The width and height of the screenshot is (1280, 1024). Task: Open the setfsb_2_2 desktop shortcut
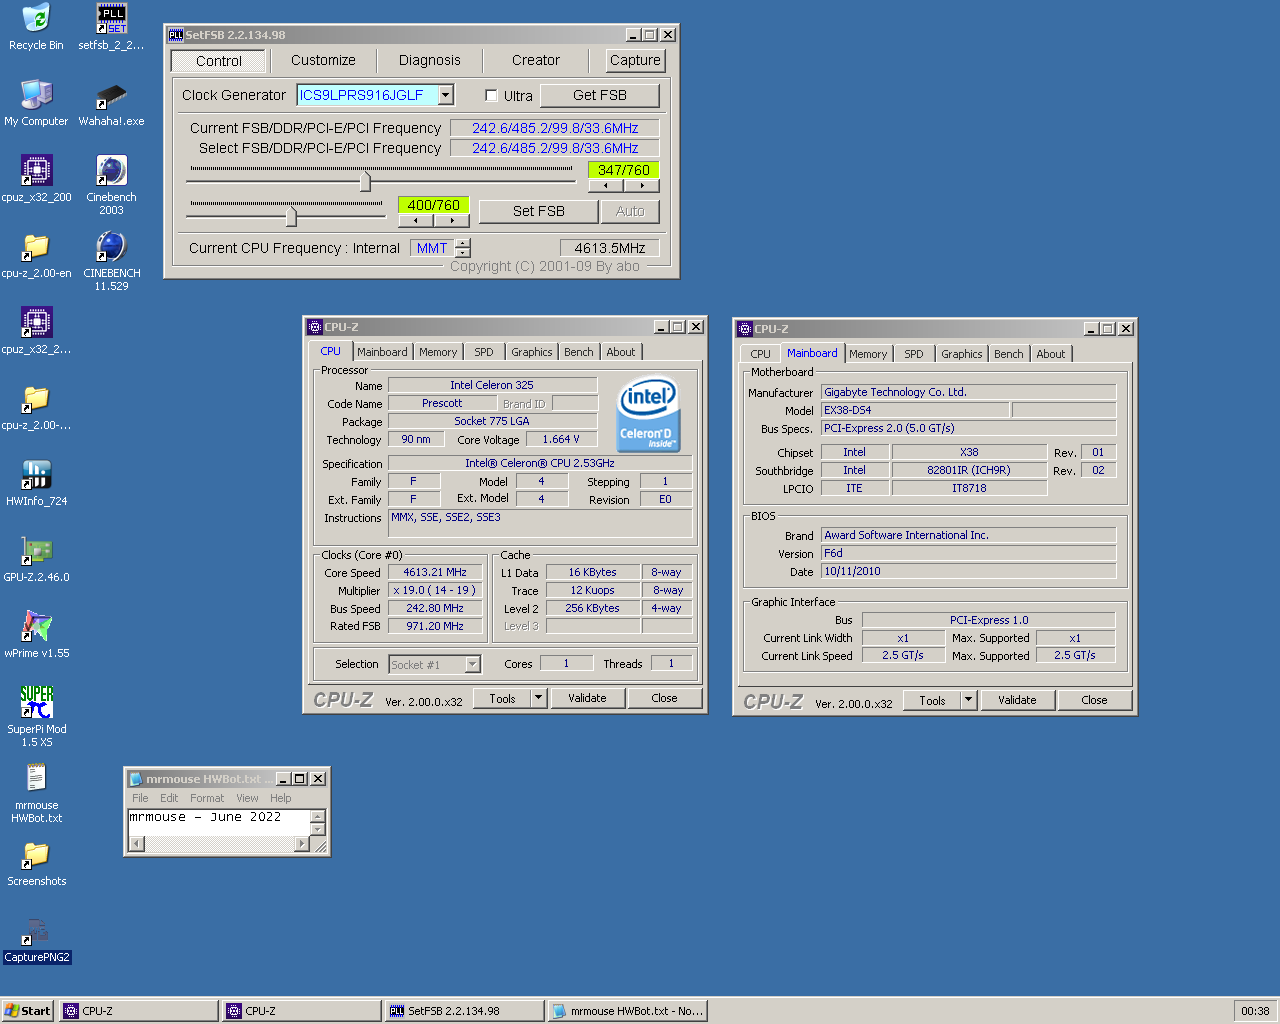[x=111, y=27]
